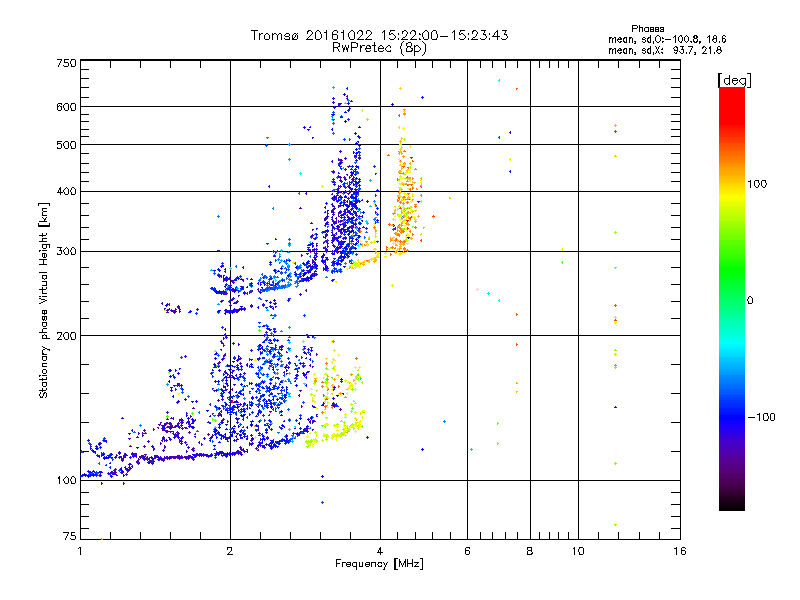Viewport: 800px width, 600px height.
Task: Click the '2' x-axis tick label
Action: pyautogui.click(x=230, y=551)
